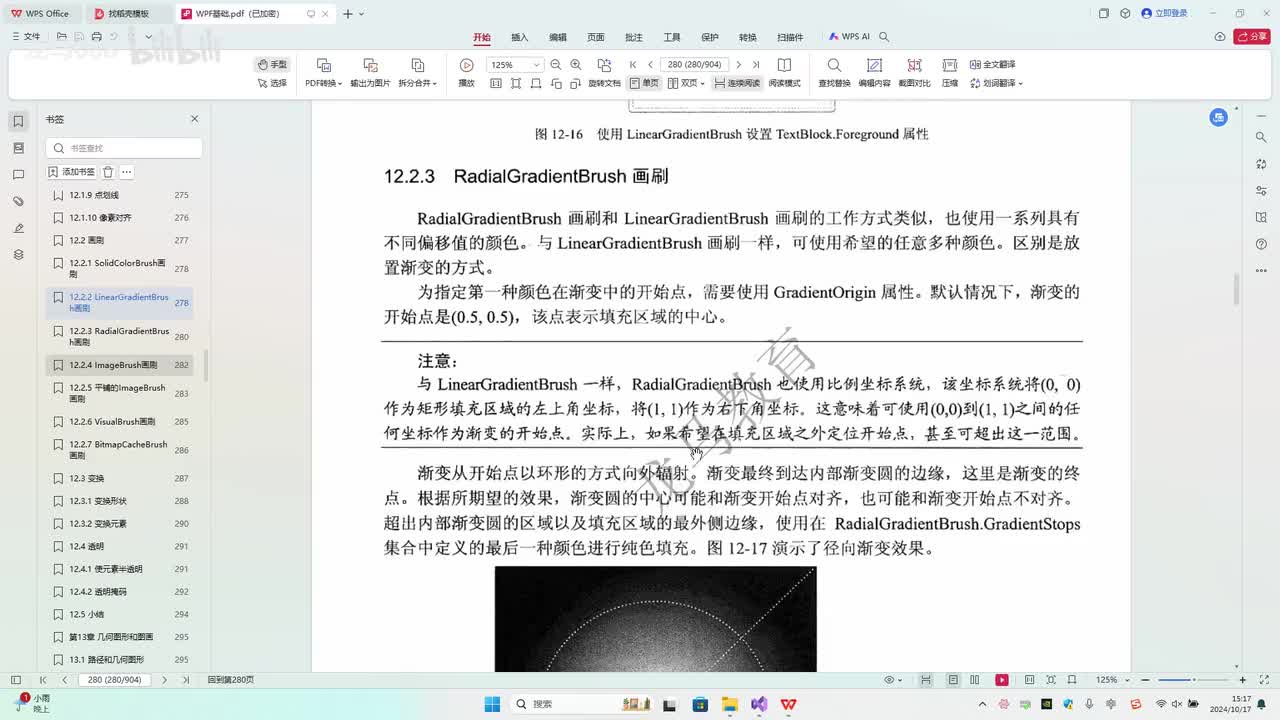The image size is (1280, 720).
Task: Open bookmark 12.2.4 ImageBrush画刷
Action: tap(119, 365)
